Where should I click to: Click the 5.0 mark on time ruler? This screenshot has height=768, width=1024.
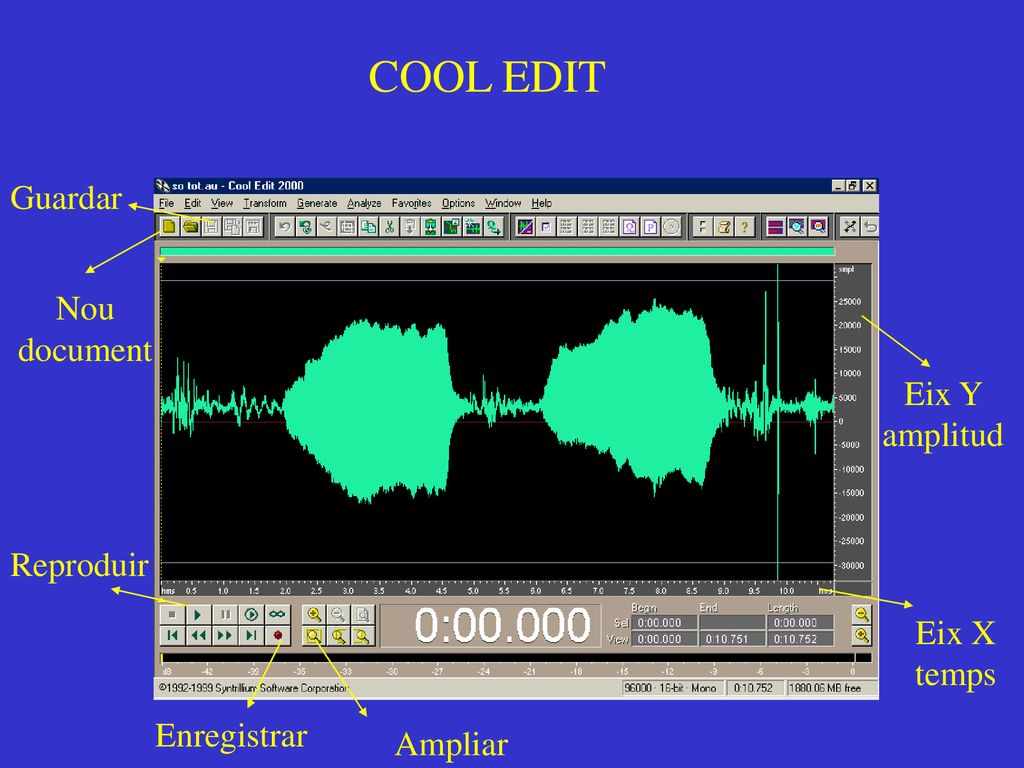tap(473, 590)
